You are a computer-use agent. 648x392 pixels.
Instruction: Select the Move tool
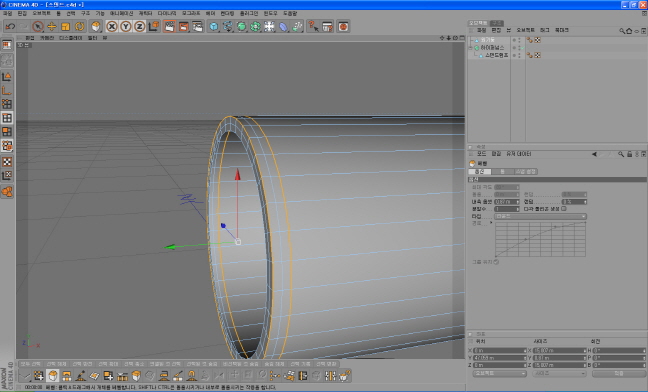[52, 26]
